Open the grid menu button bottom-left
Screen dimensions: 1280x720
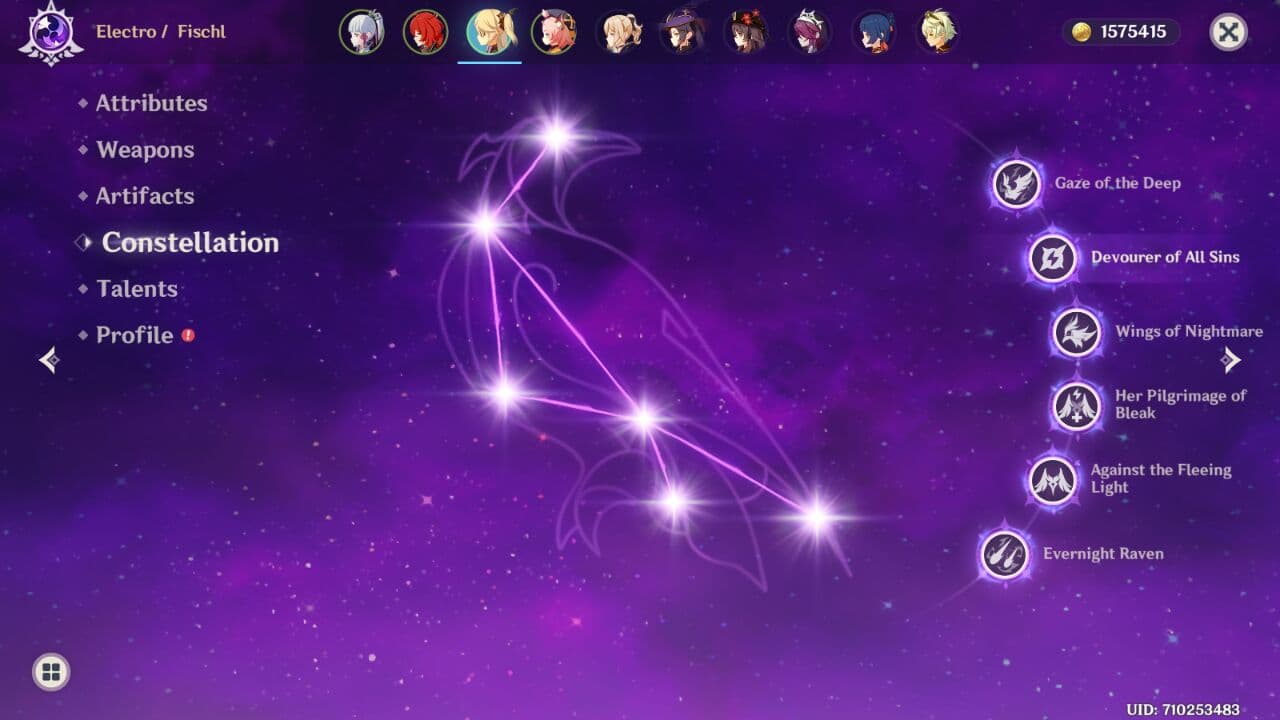(51, 671)
